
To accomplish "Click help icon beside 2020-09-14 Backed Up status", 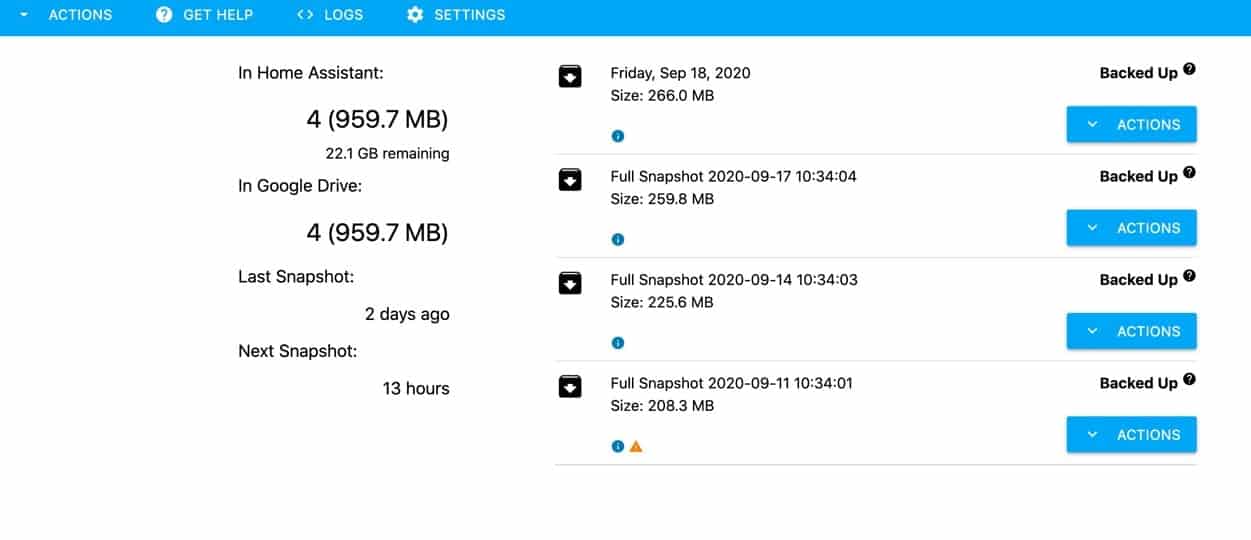I will (1189, 277).
